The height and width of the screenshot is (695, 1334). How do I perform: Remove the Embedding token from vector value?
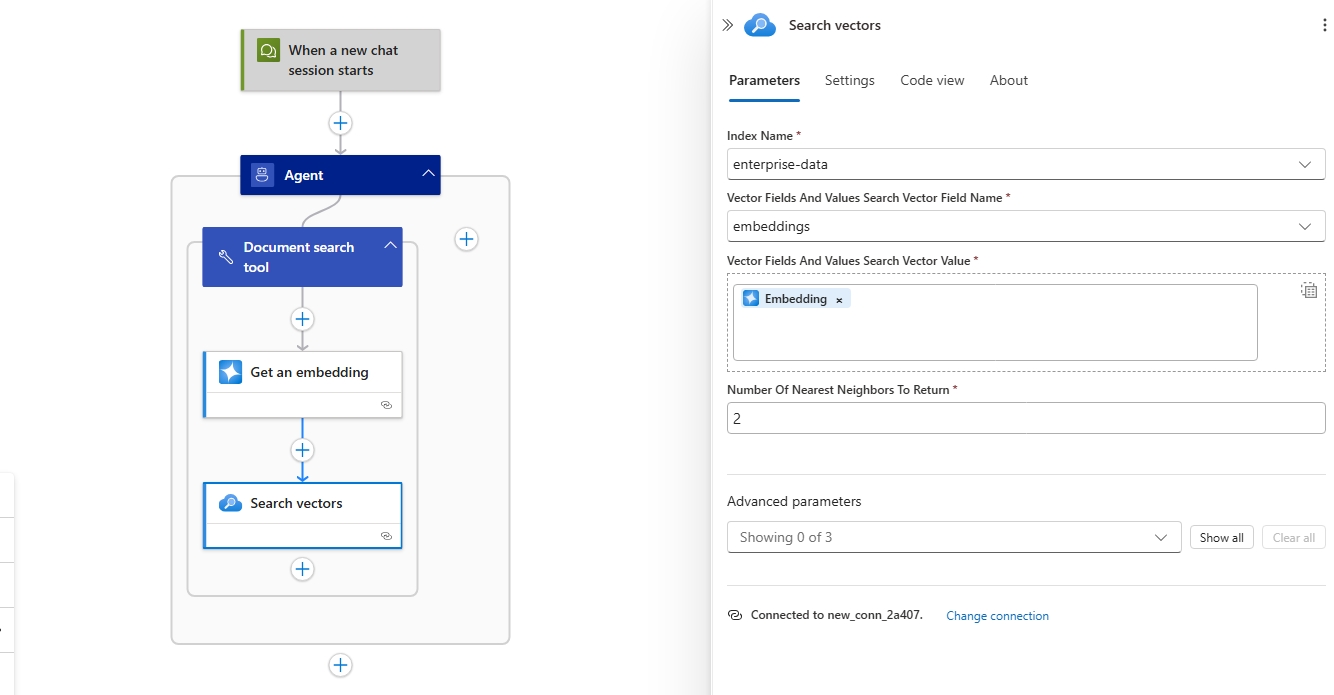tap(839, 300)
